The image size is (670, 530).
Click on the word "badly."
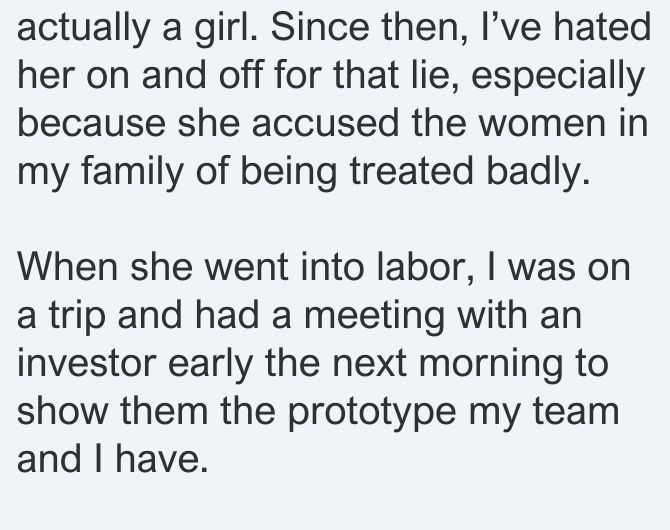click(x=538, y=173)
